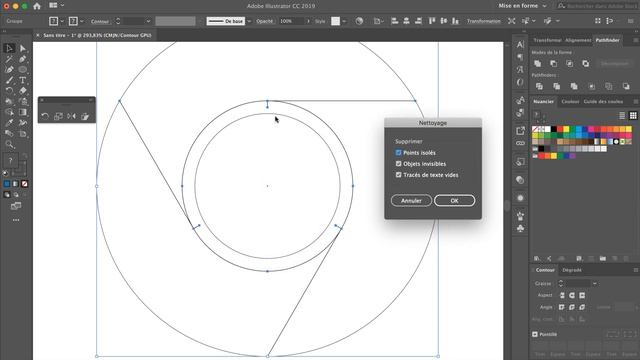This screenshot has width=640, height=360.
Task: Select the Rotate tool in the main toolbar
Action: pyautogui.click(x=9, y=91)
